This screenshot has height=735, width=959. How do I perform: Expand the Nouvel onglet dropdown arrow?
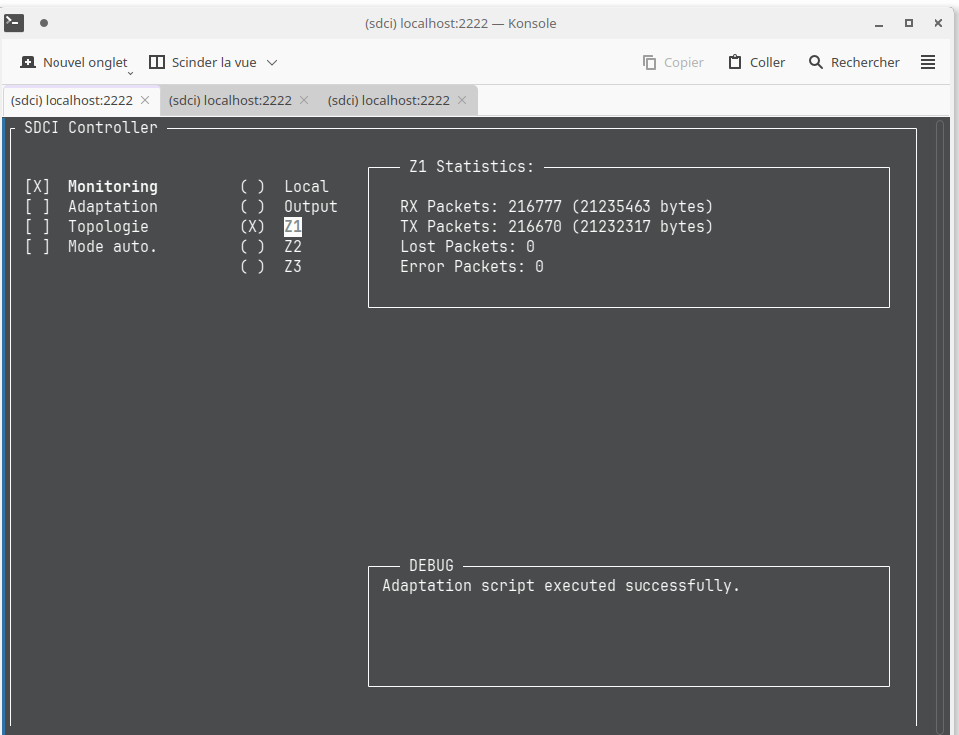130,72
